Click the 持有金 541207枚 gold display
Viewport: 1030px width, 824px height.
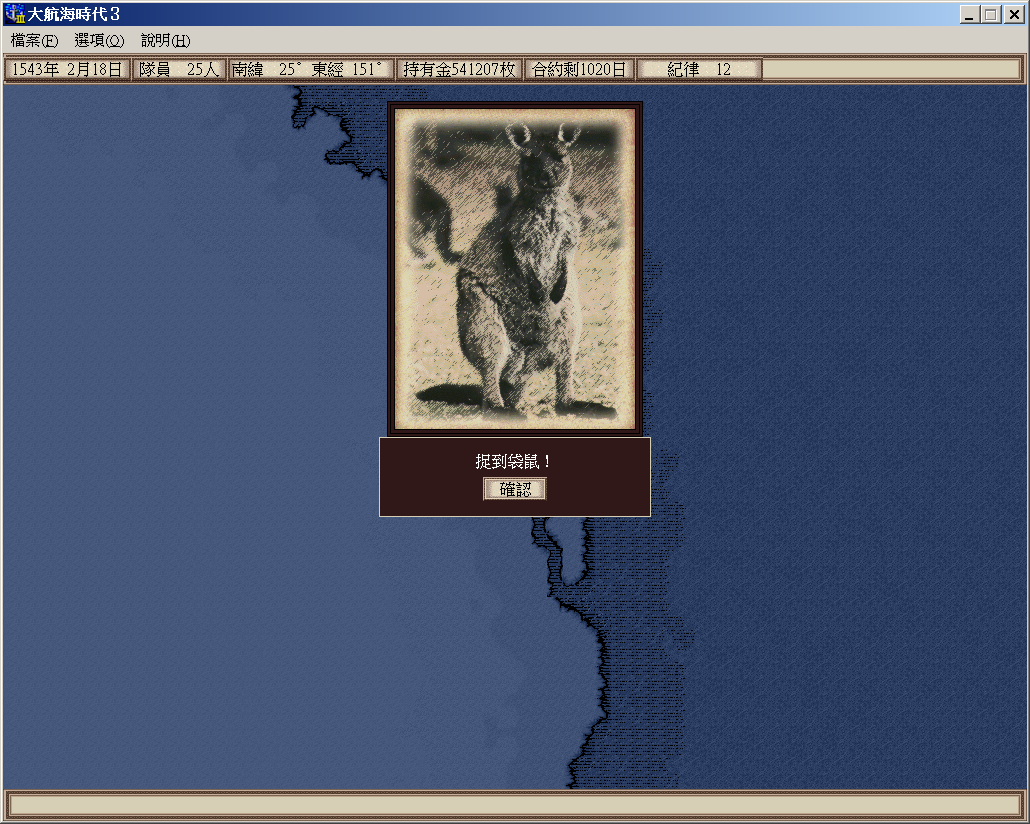coord(459,70)
